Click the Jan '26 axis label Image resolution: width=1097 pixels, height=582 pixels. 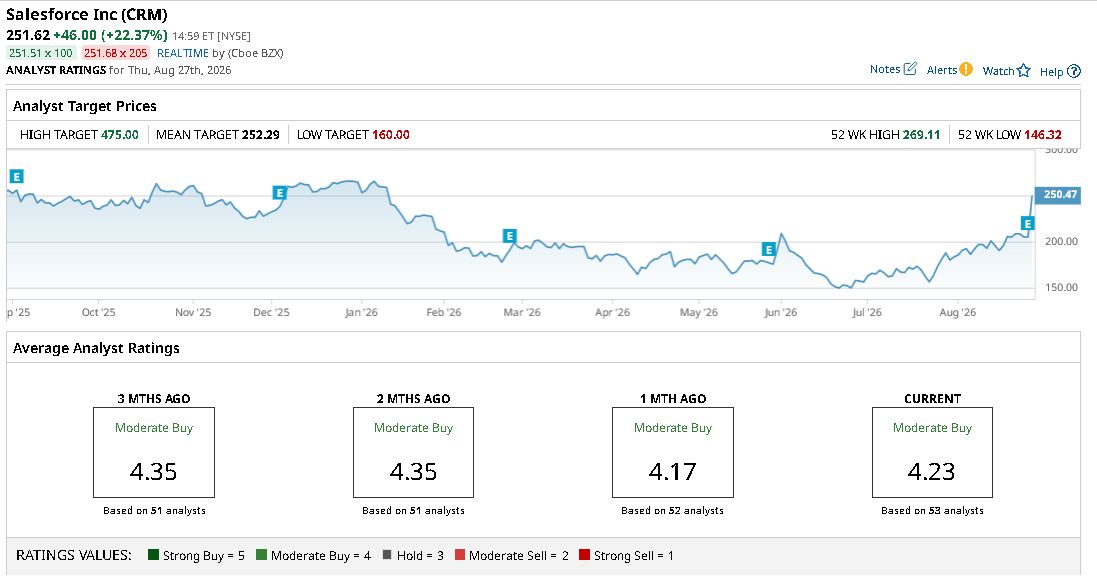click(x=361, y=313)
